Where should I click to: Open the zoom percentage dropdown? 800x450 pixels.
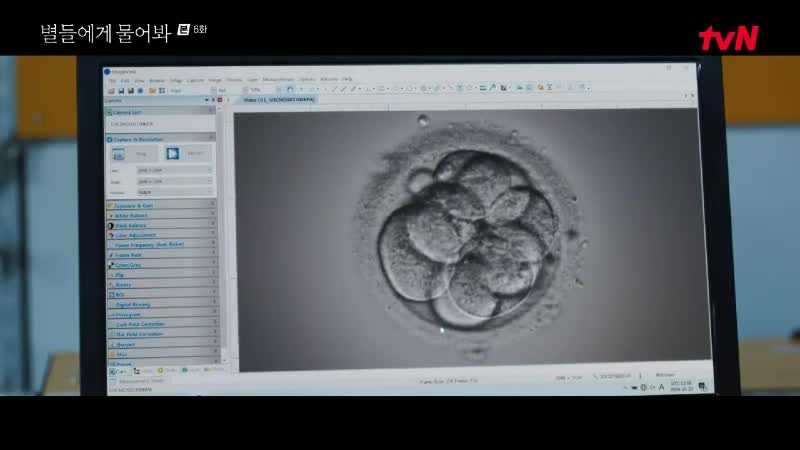278,90
